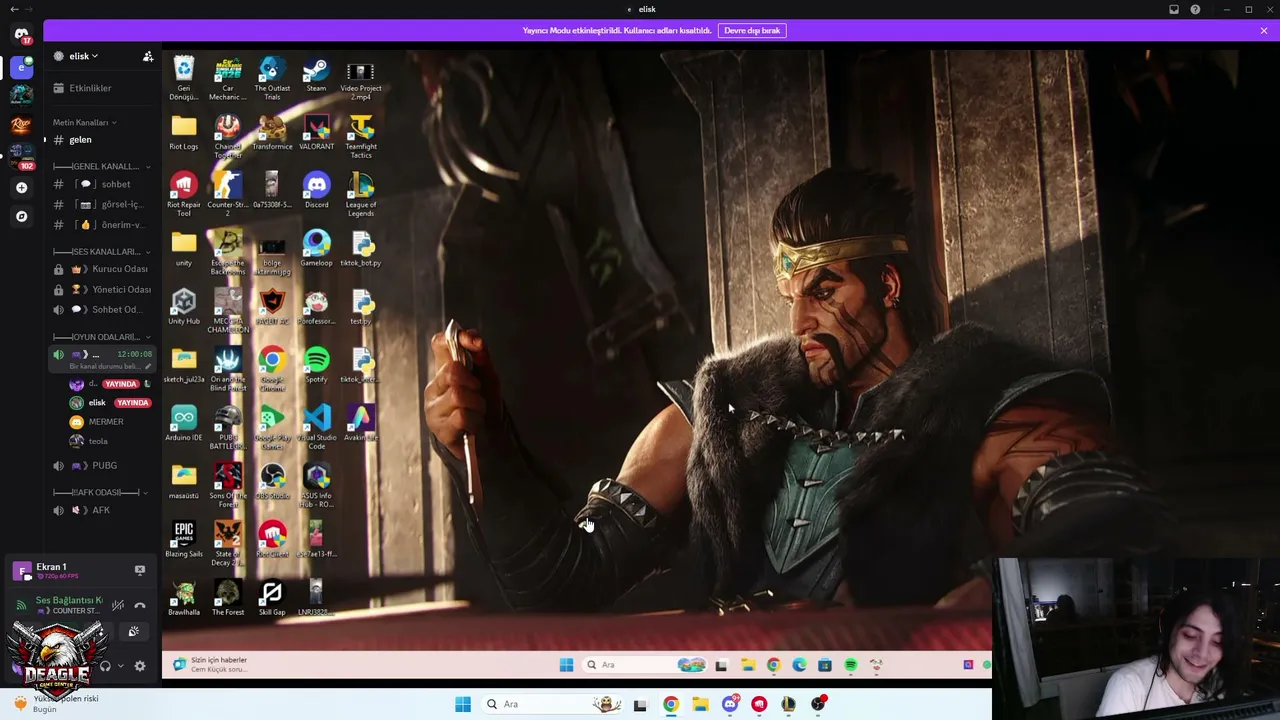Viewport: 1280px width, 720px height.
Task: Click the Add a Server plus icon
Action: [22, 187]
